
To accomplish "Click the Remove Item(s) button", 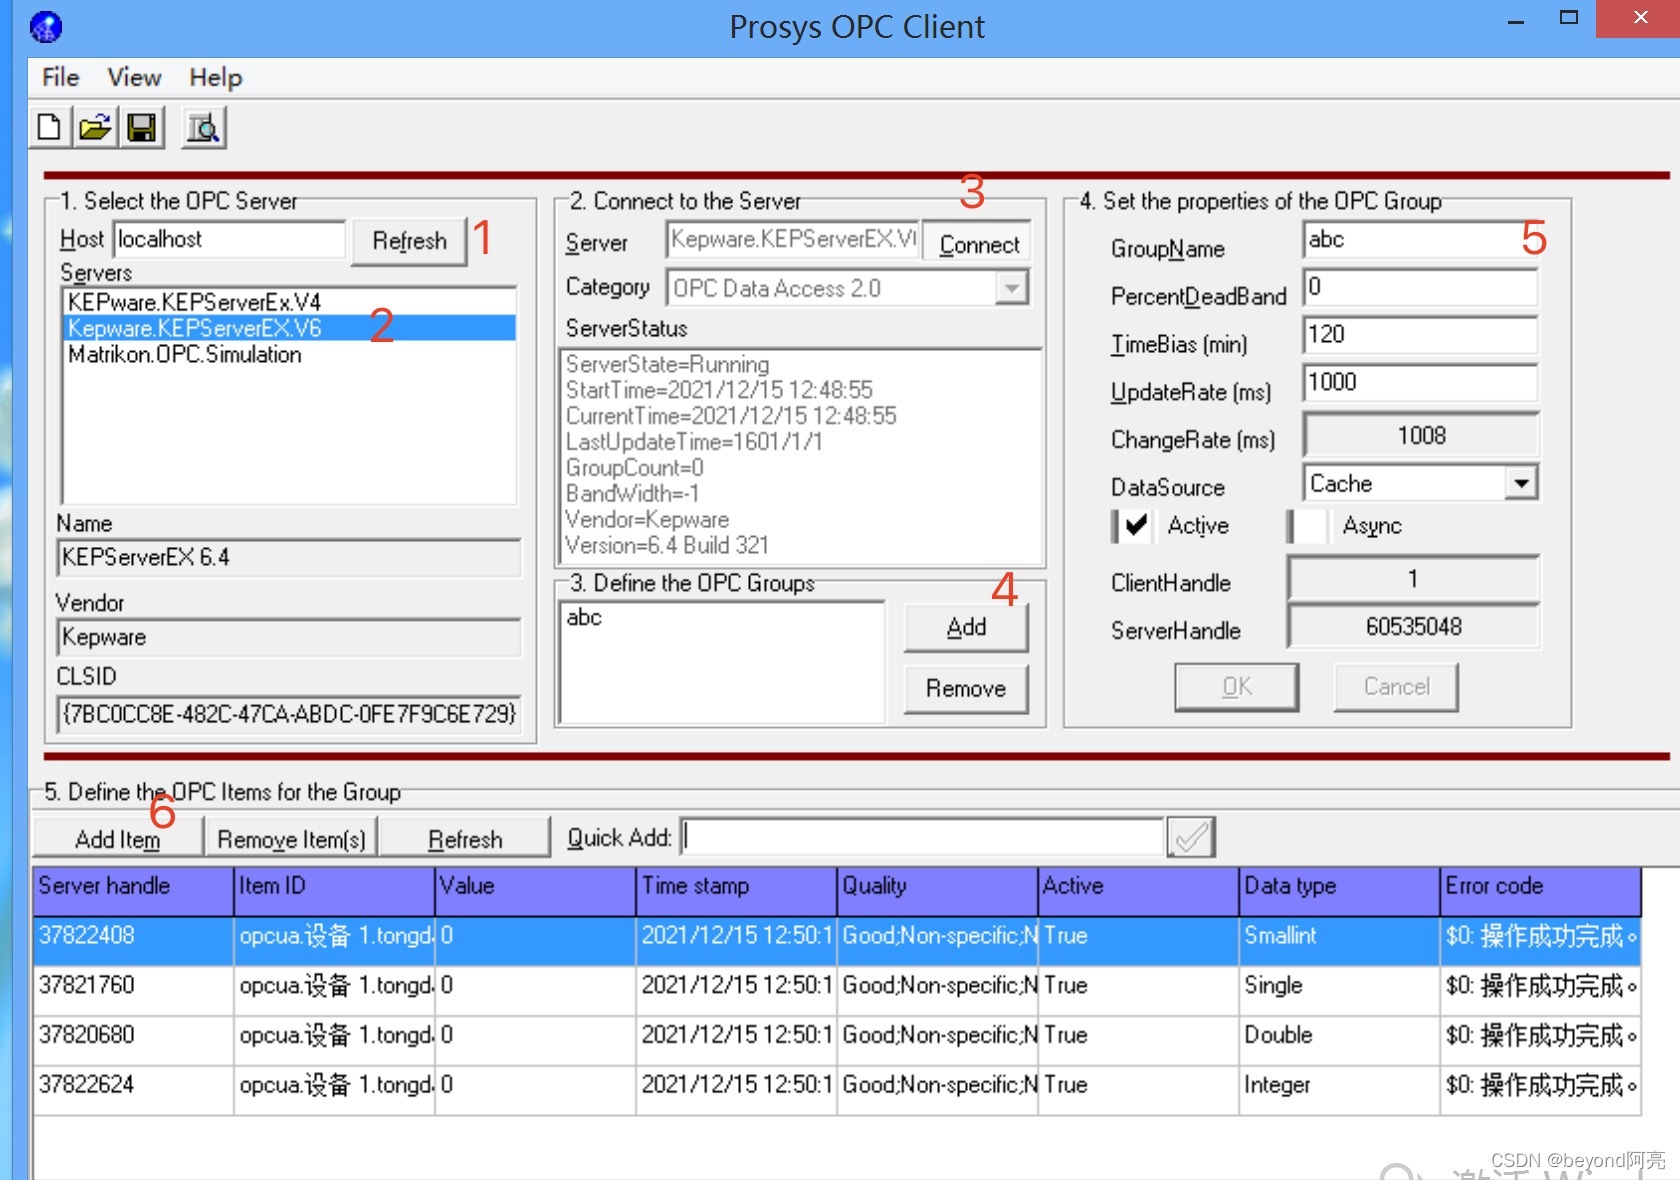I will 291,839.
